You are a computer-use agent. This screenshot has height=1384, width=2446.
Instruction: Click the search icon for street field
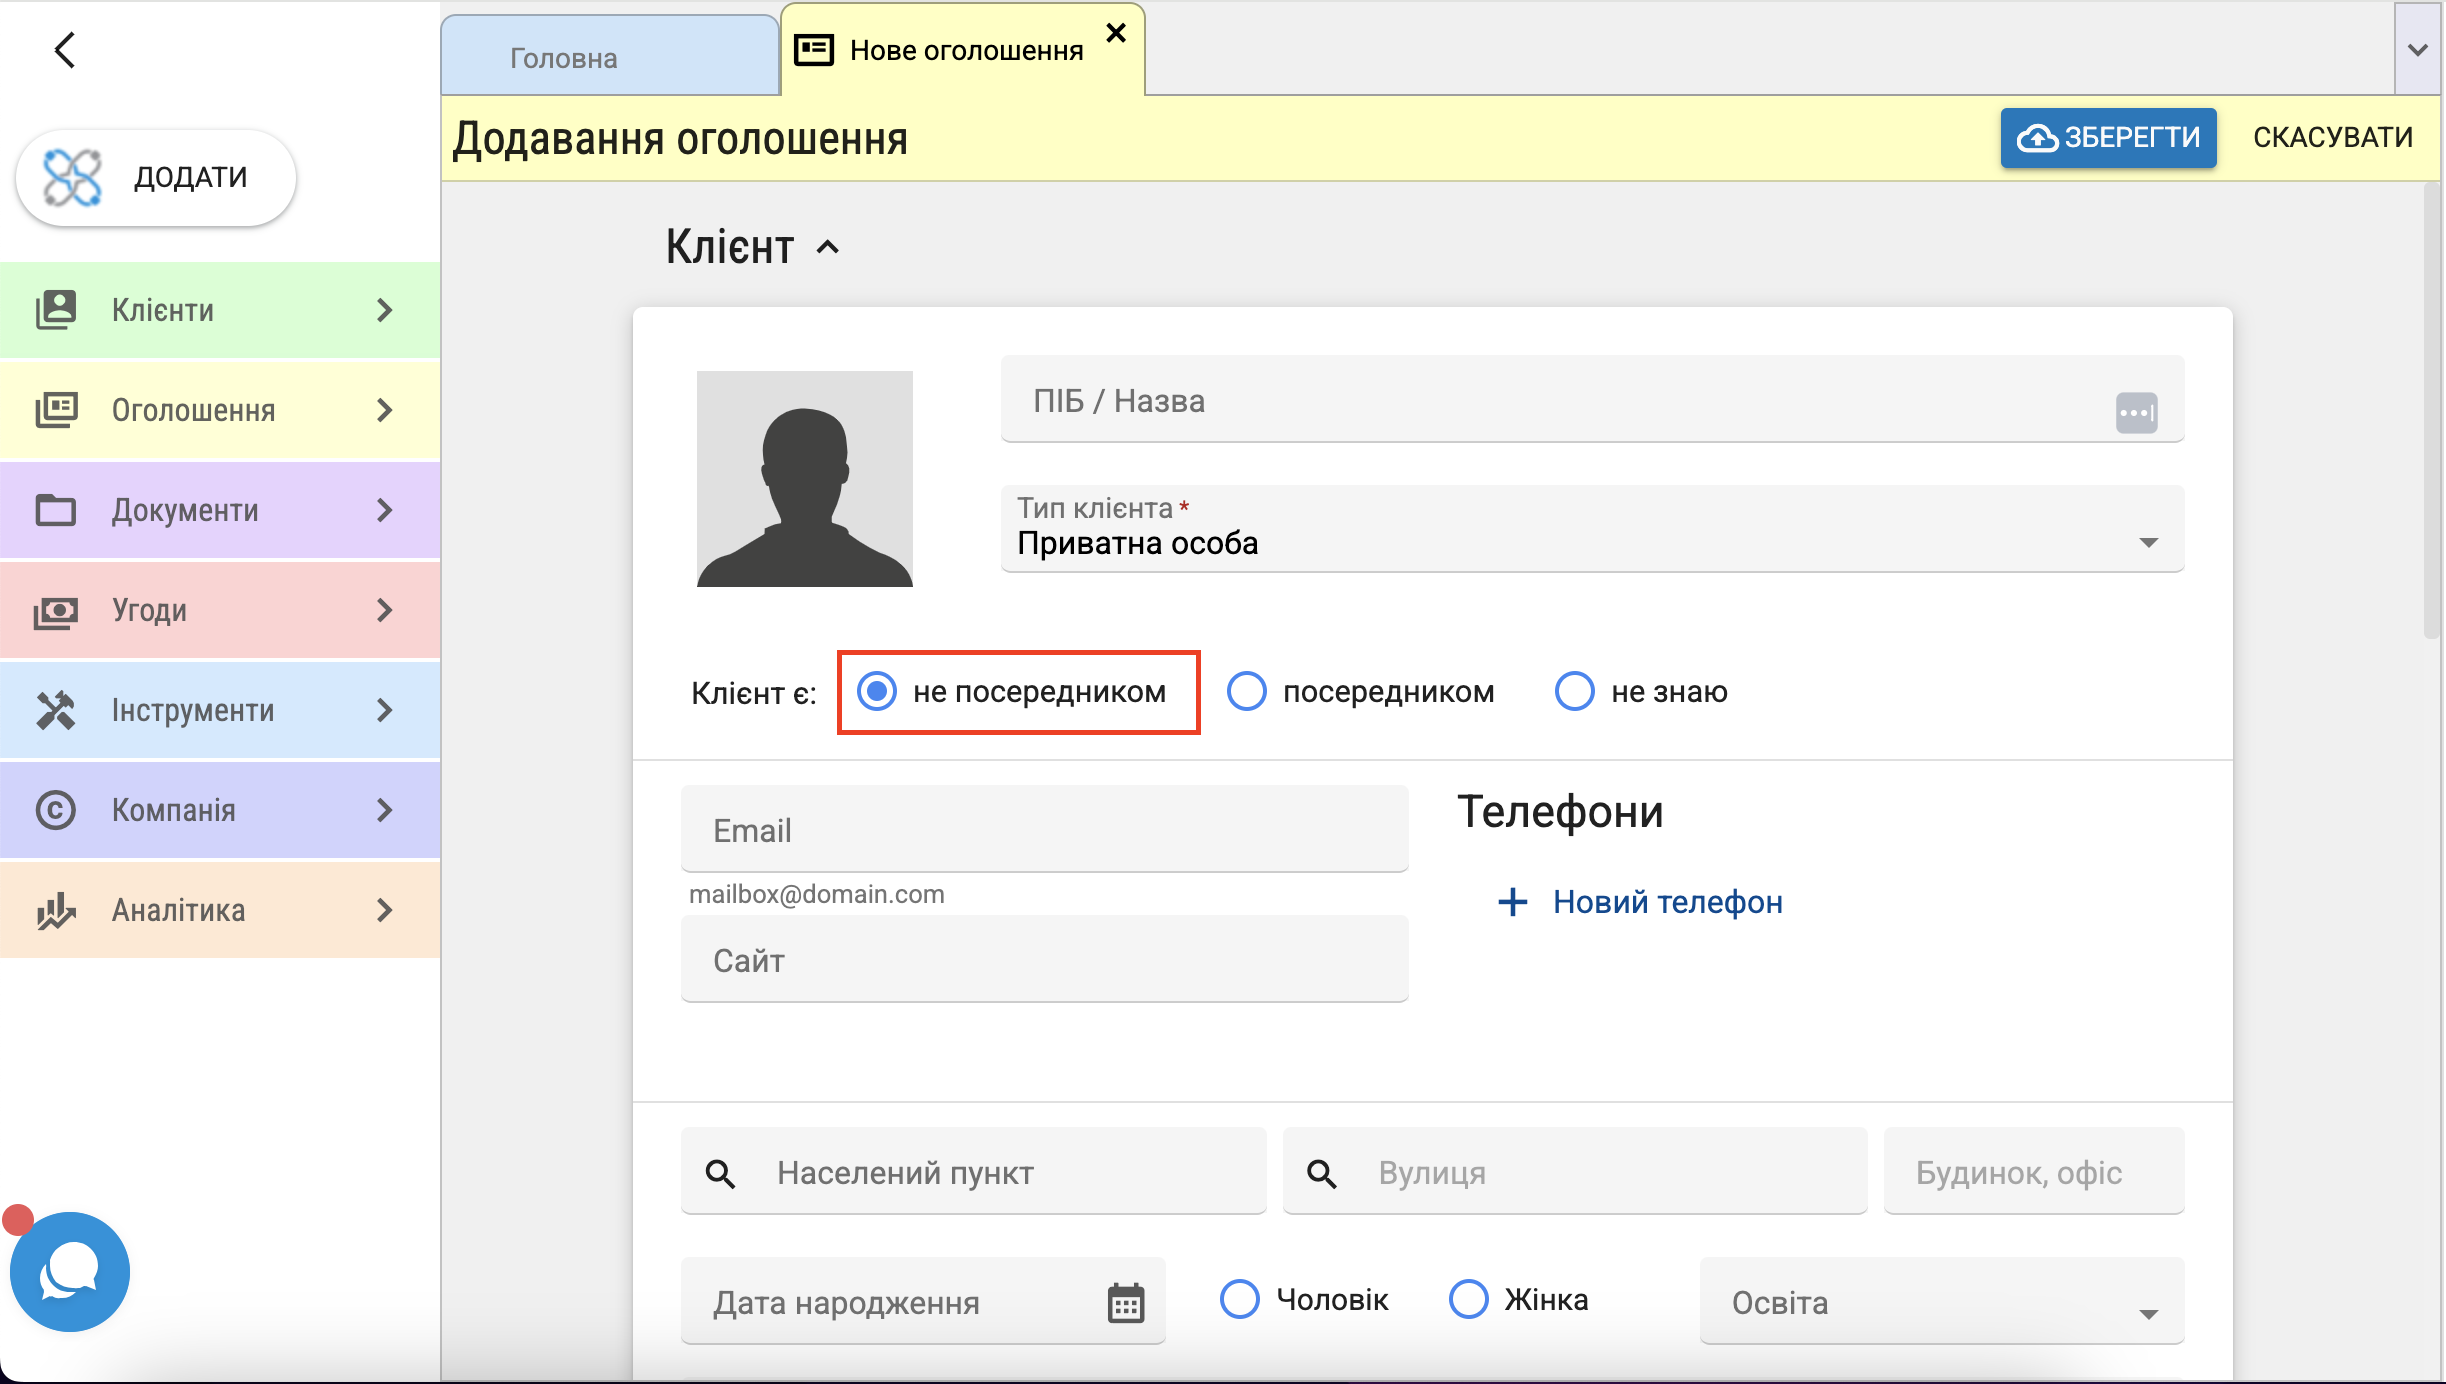[1322, 1174]
